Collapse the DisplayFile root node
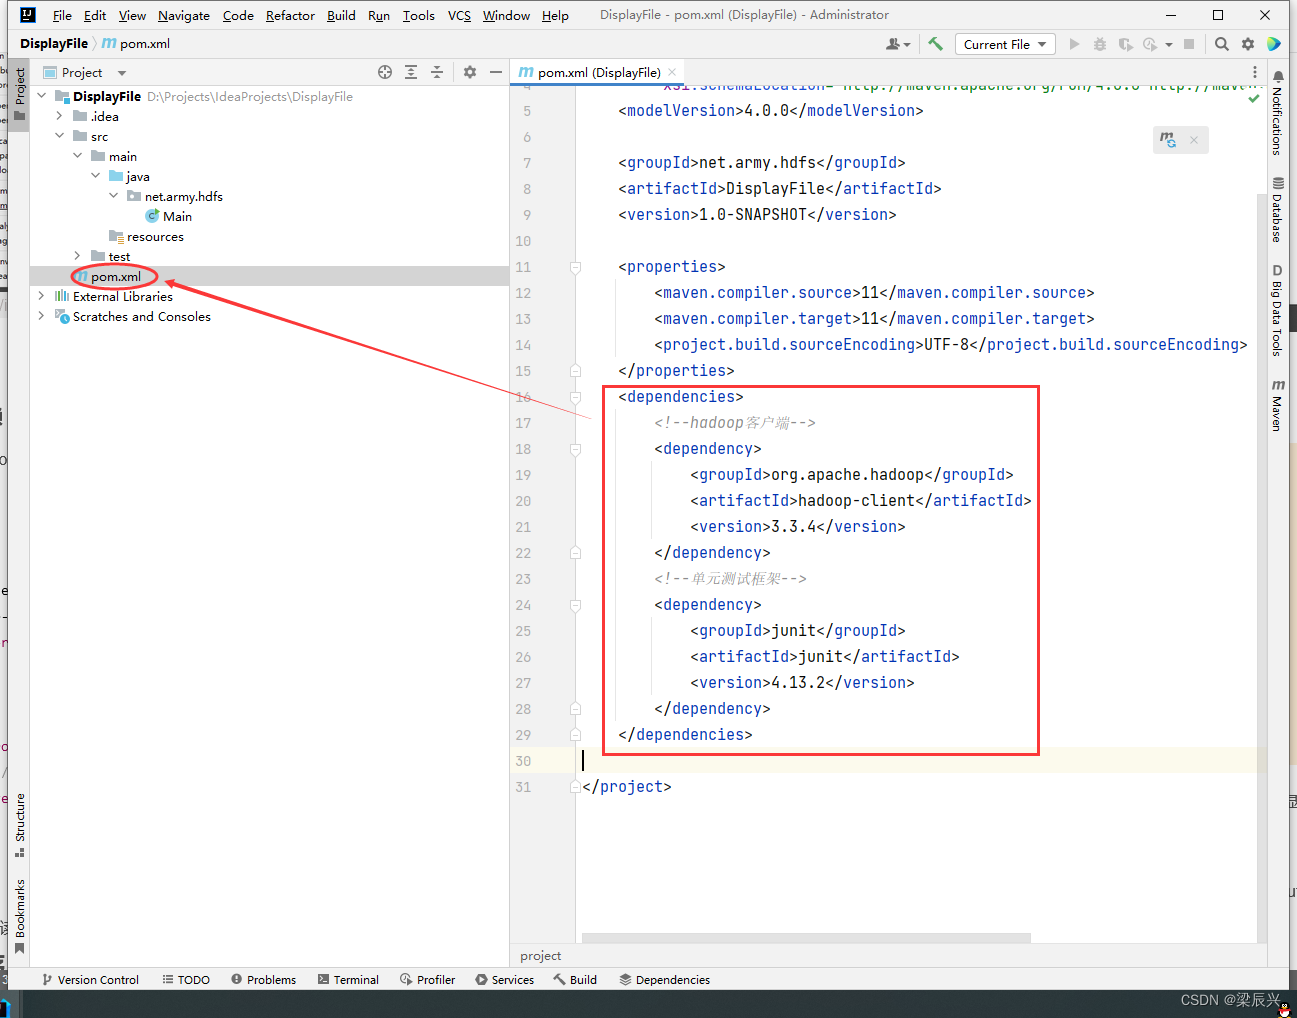This screenshot has height=1018, width=1297. [x=42, y=96]
